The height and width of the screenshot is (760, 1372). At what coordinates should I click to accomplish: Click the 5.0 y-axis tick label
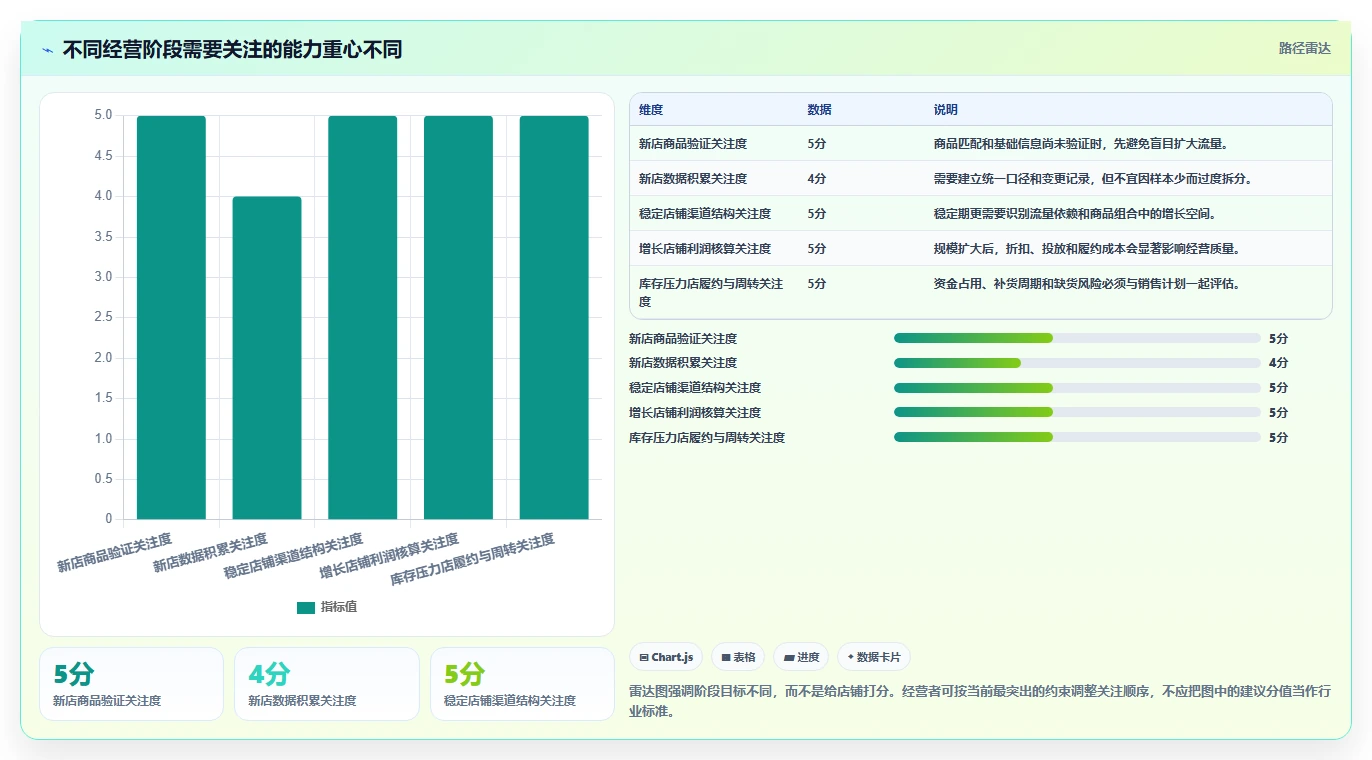click(103, 115)
